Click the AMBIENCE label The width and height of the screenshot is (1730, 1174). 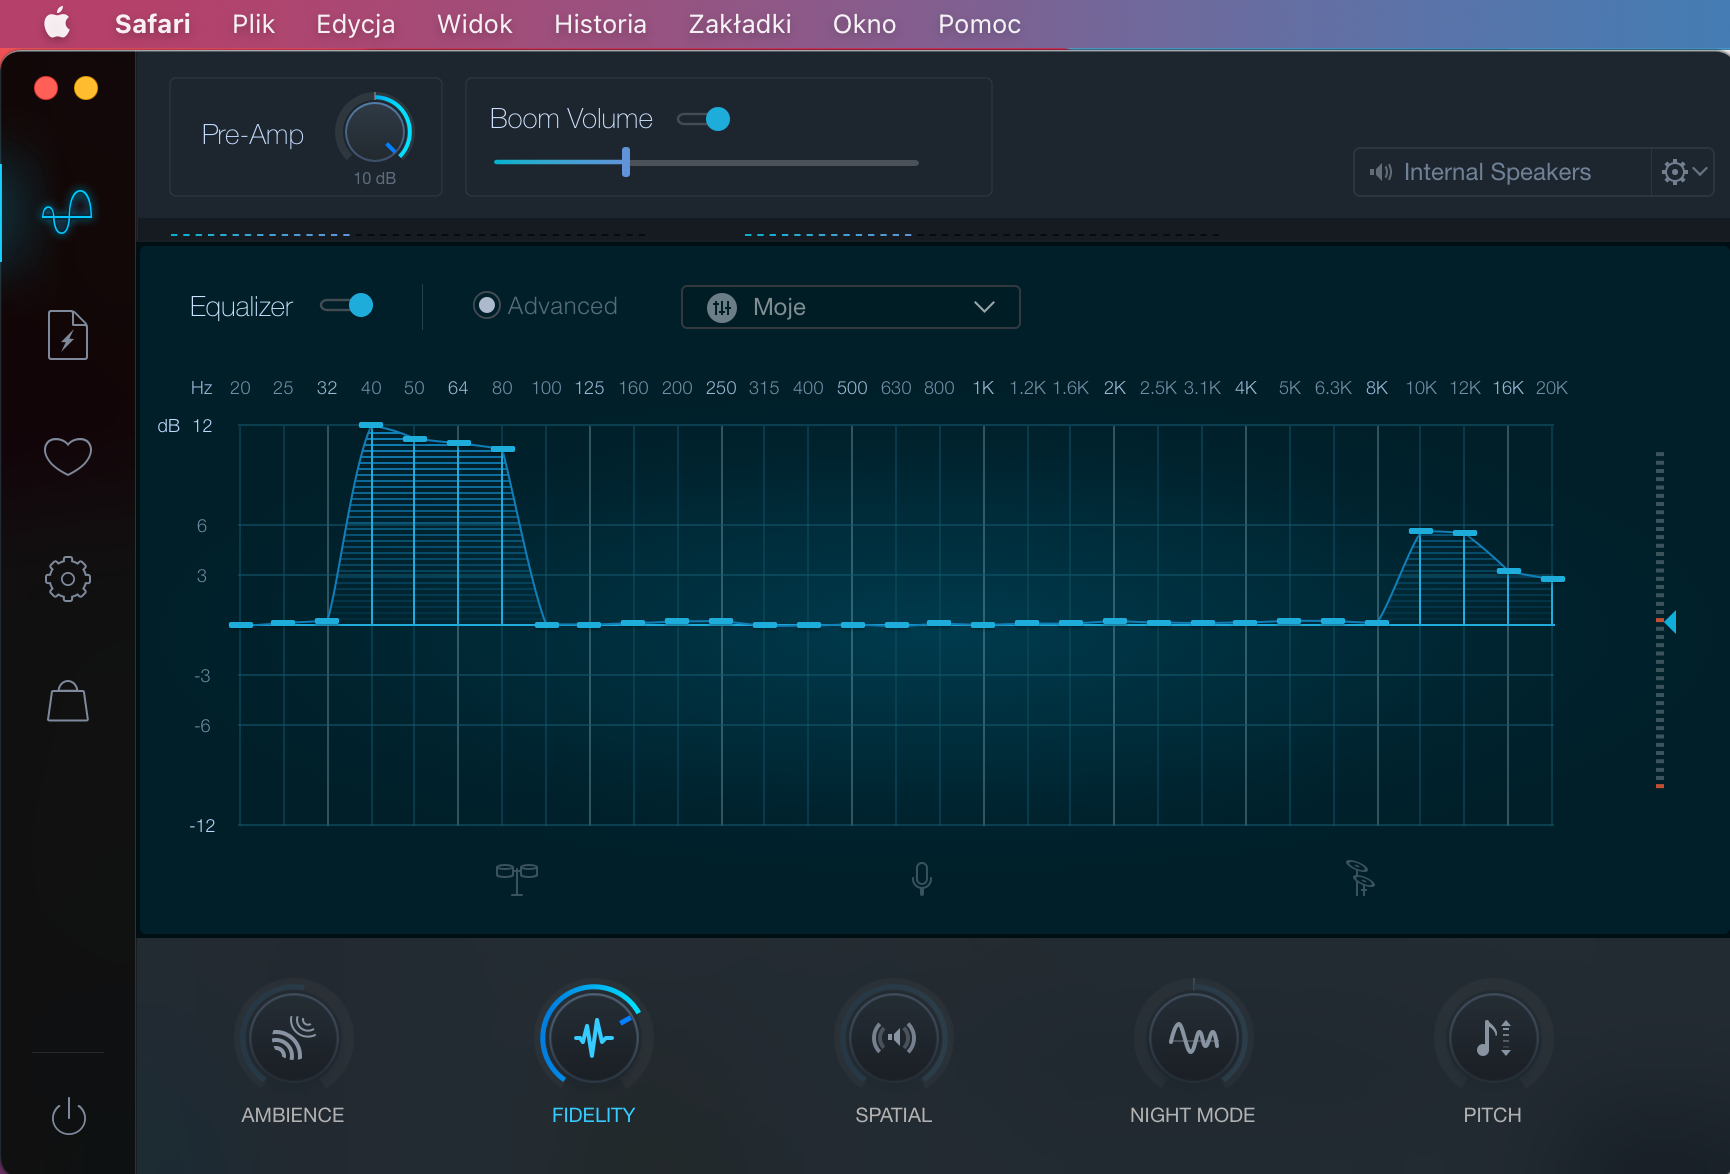click(x=293, y=1115)
